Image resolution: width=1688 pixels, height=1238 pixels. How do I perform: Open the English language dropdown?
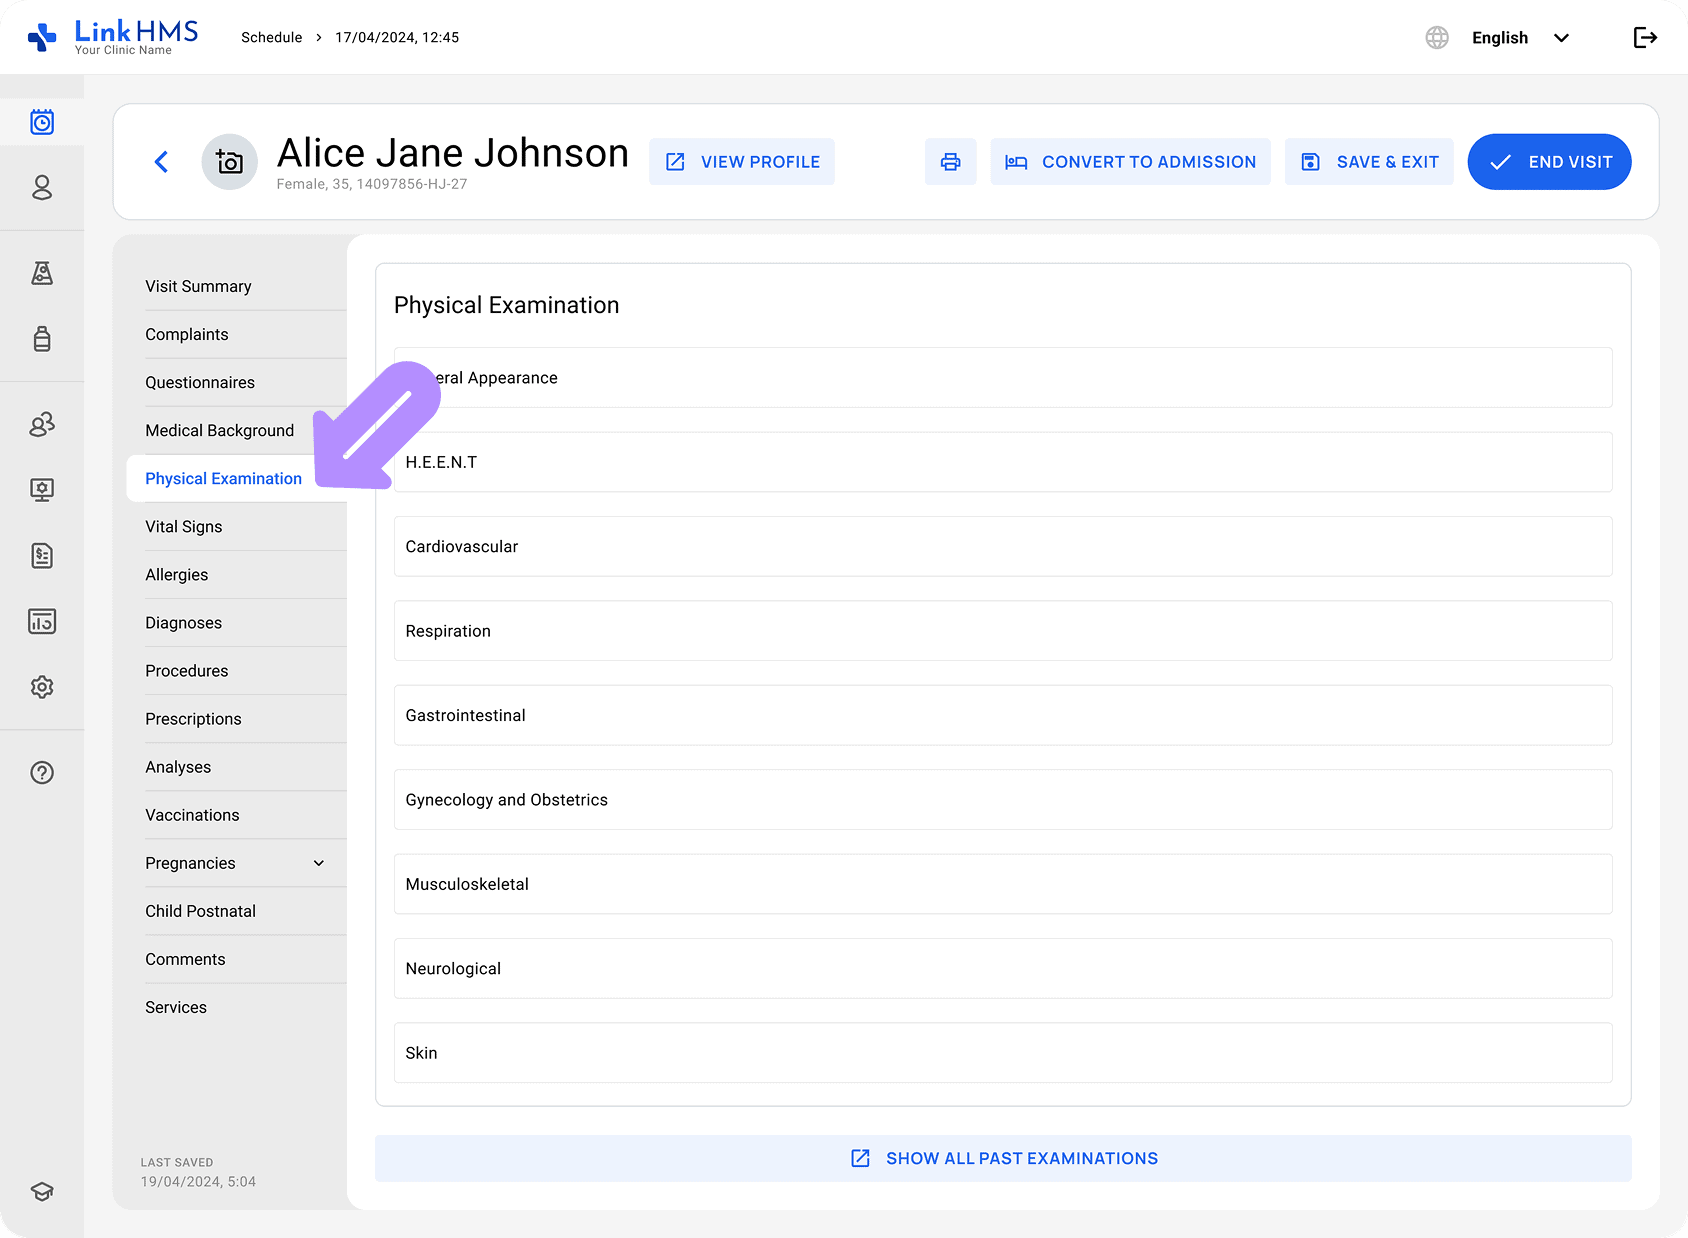coord(1518,38)
